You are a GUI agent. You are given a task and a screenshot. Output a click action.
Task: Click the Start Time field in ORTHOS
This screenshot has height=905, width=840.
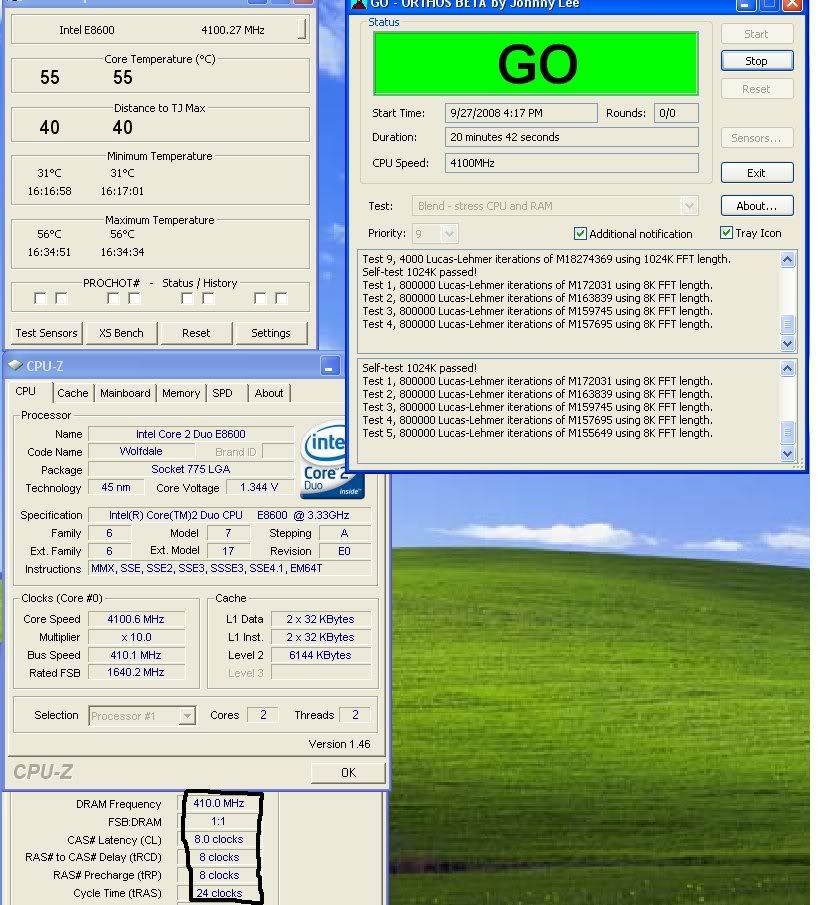521,113
